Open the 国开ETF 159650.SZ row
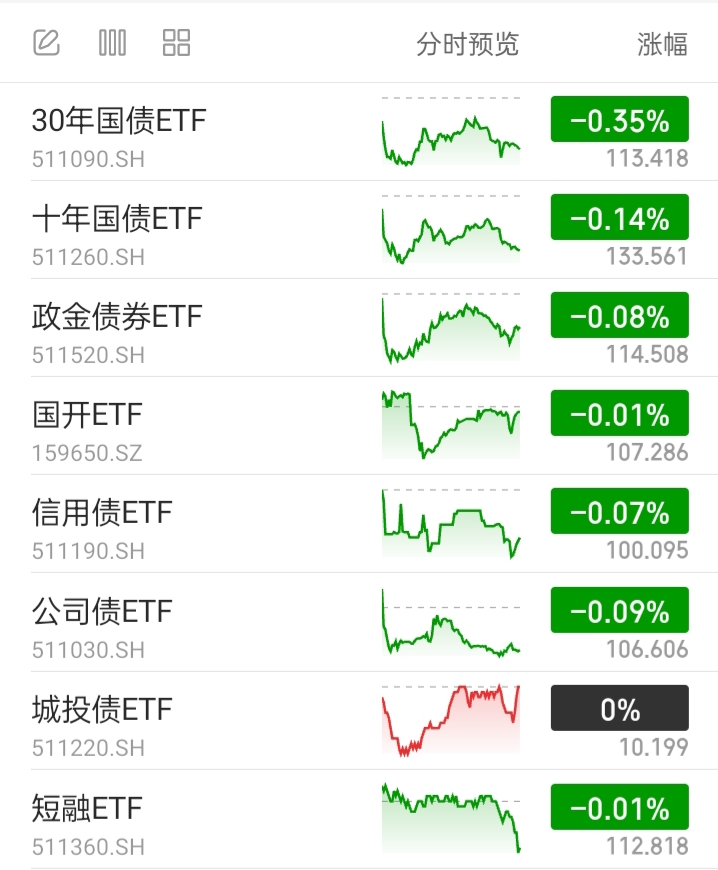The height and width of the screenshot is (870, 718). pyautogui.click(x=359, y=426)
